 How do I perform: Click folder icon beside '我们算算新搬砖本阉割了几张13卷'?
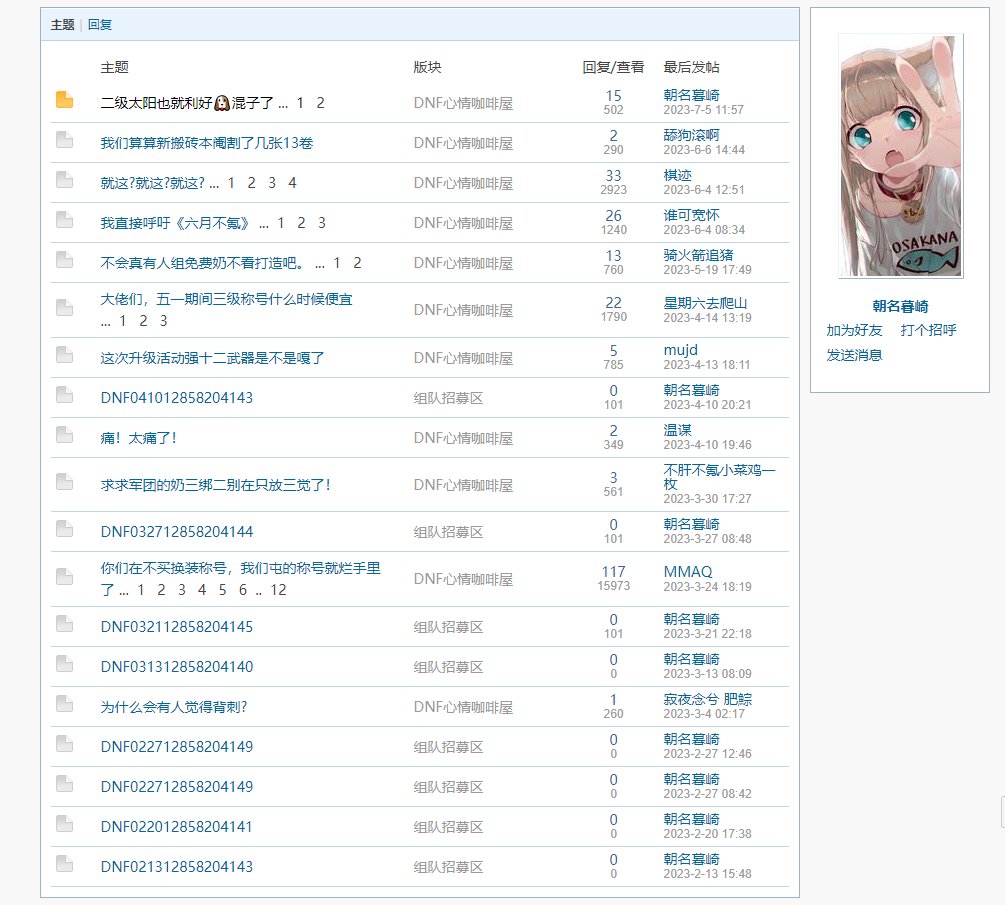64,140
